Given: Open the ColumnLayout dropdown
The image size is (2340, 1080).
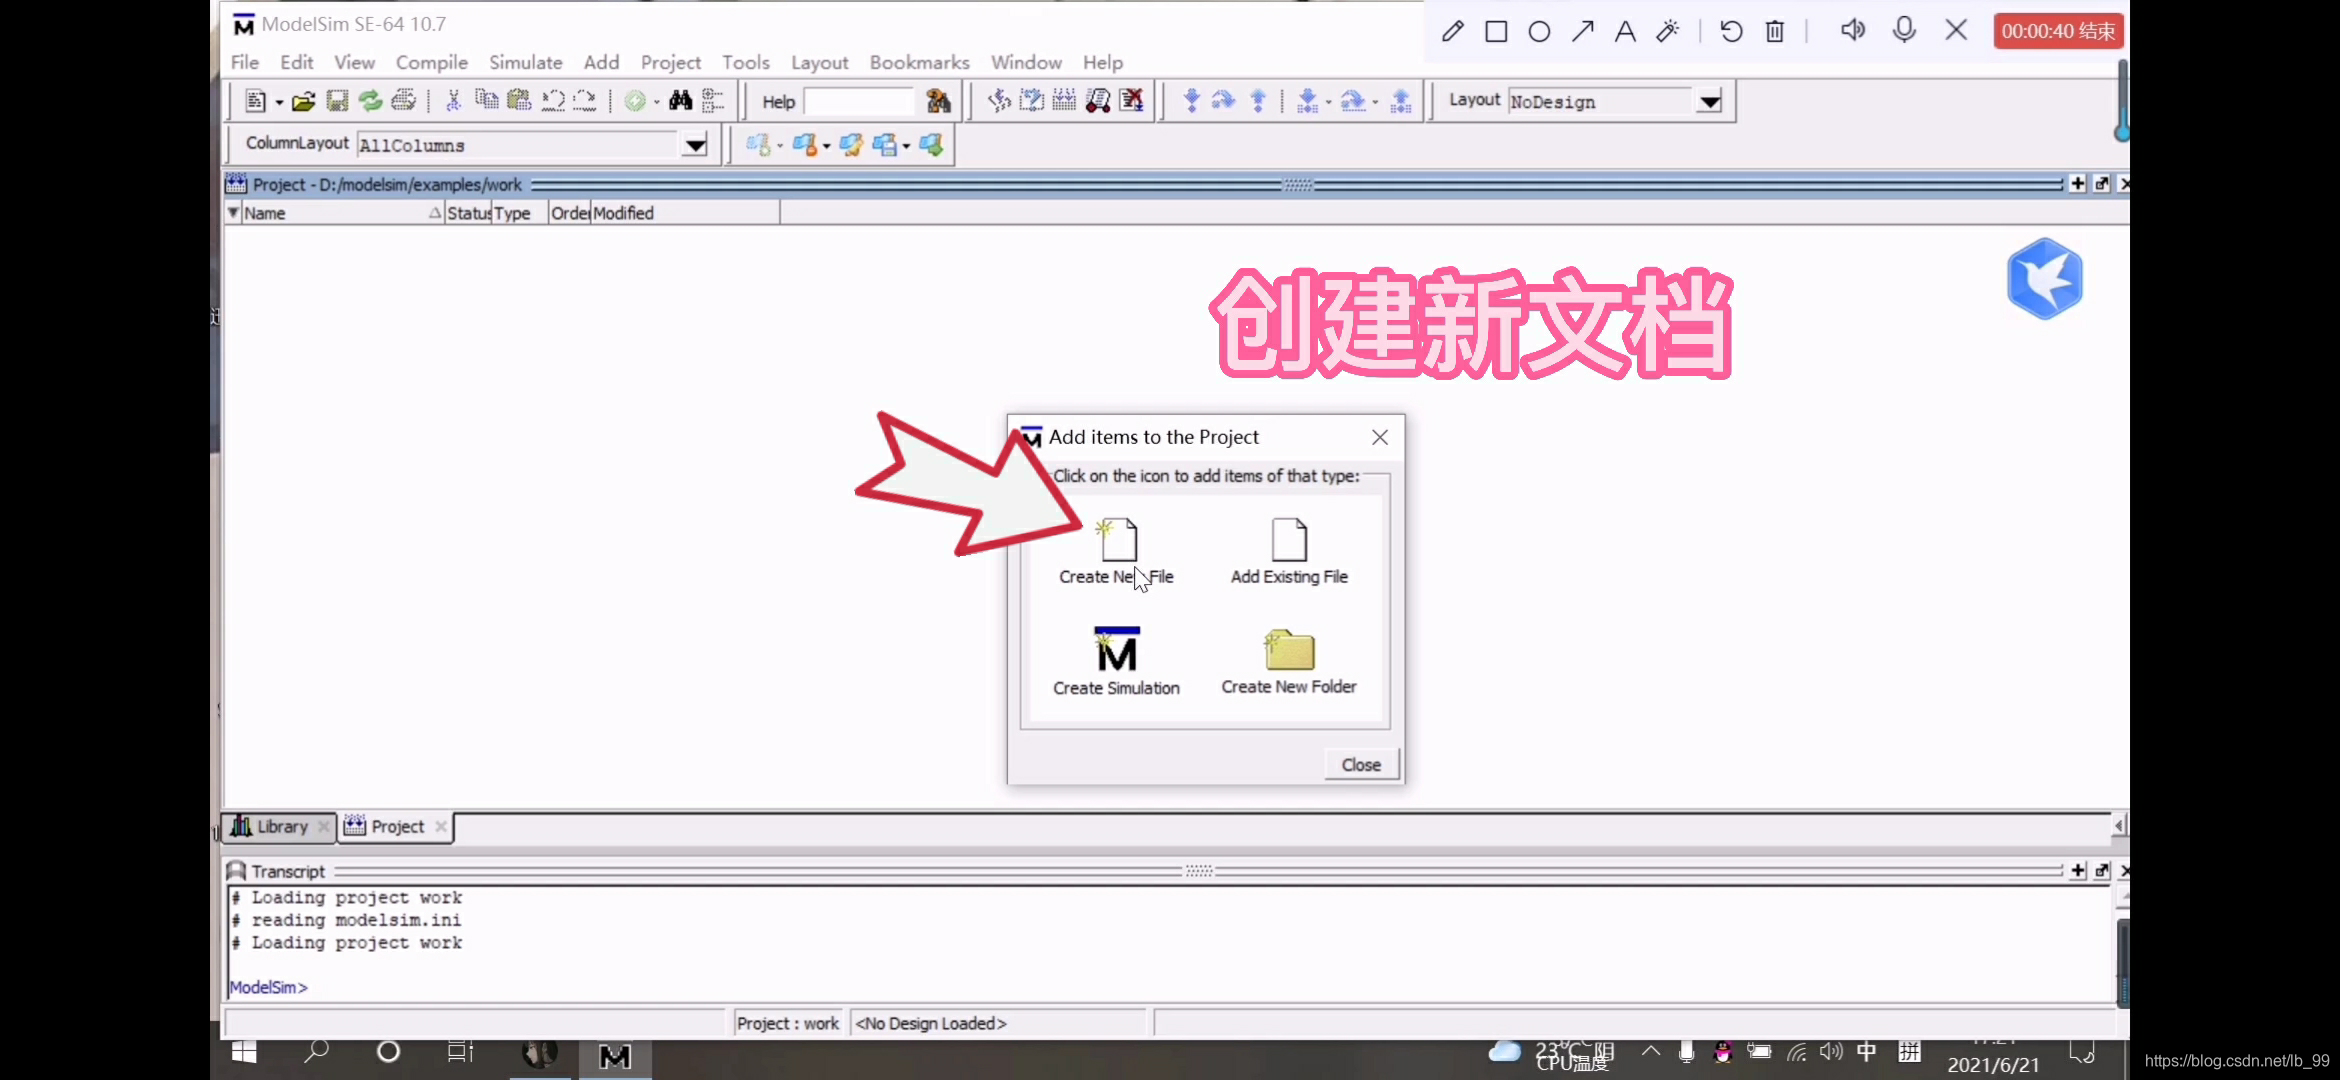Looking at the screenshot, I should (x=694, y=144).
